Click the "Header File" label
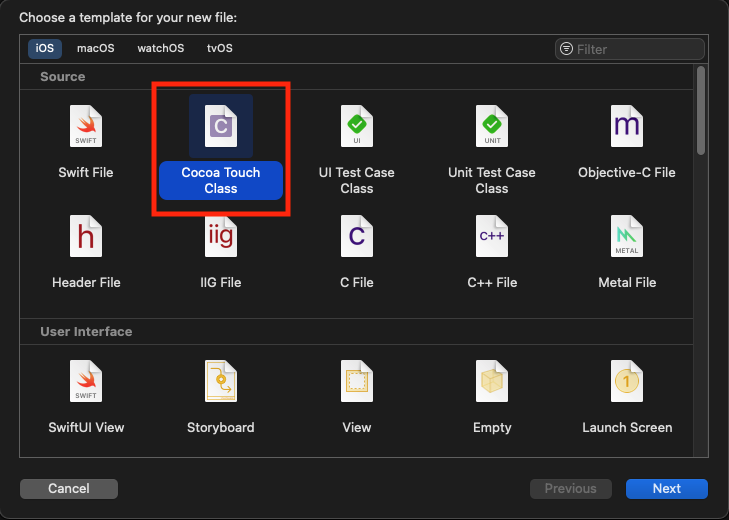 coord(86,282)
